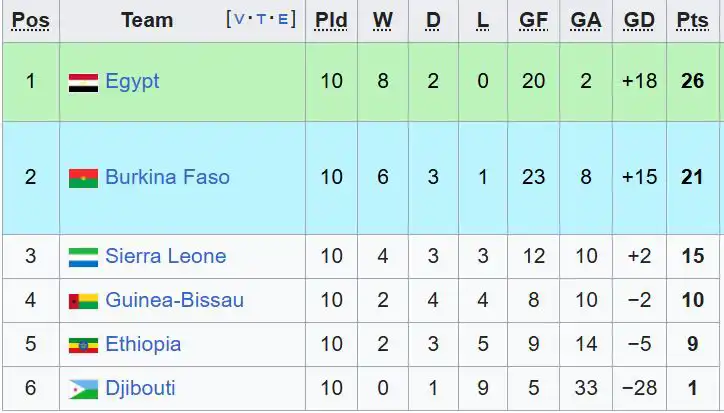Screen dimensions: 724x413
Task: Click the Burkina Faso flag icon
Action: tap(83, 178)
